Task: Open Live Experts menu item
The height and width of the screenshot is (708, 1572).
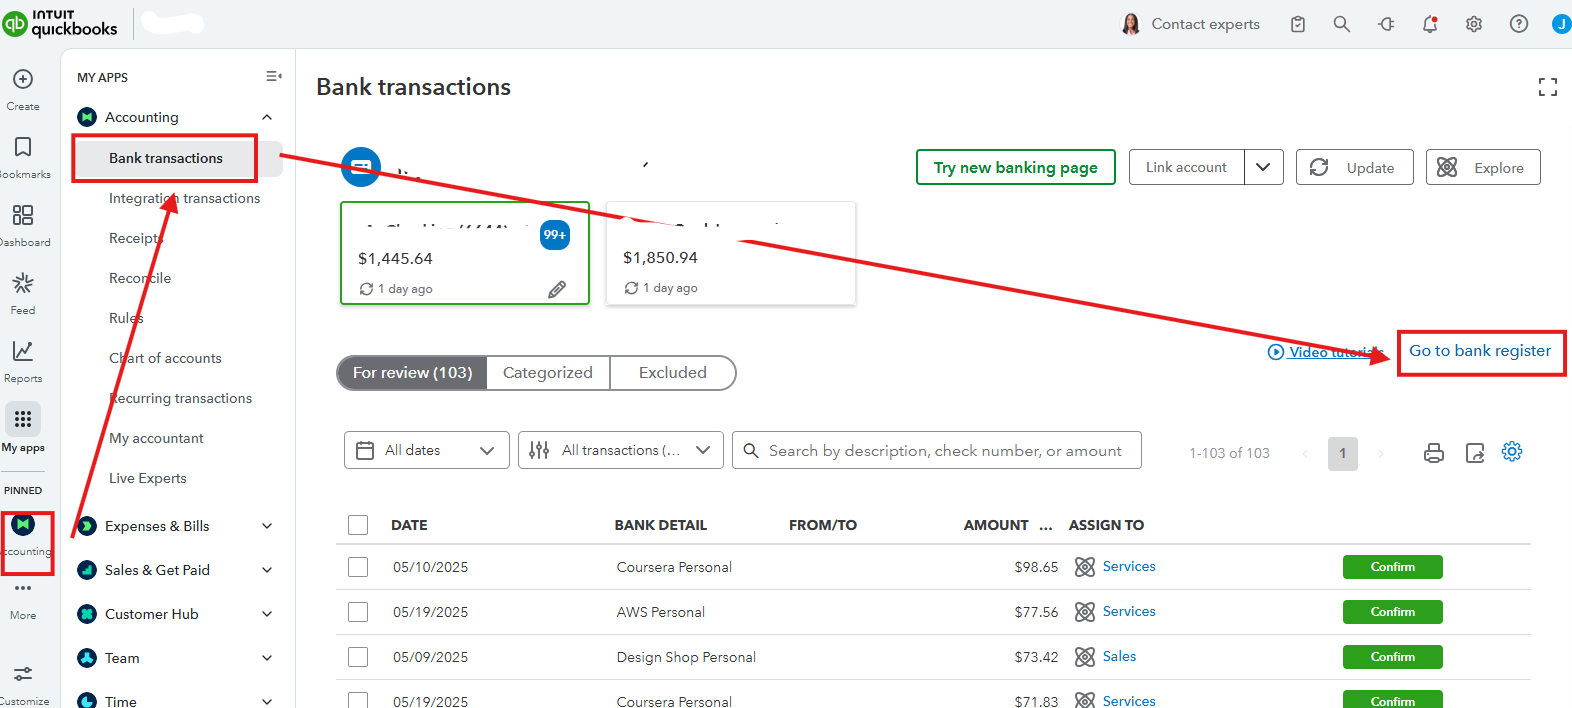Action: point(148,478)
